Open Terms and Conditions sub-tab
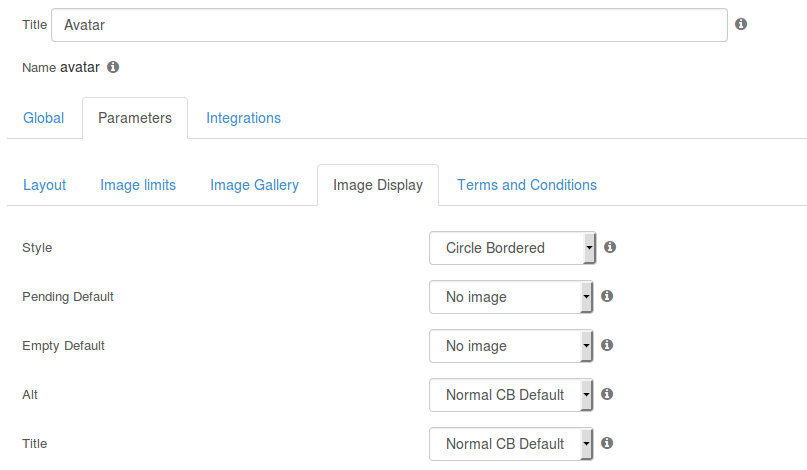The image size is (807, 470). click(527, 185)
